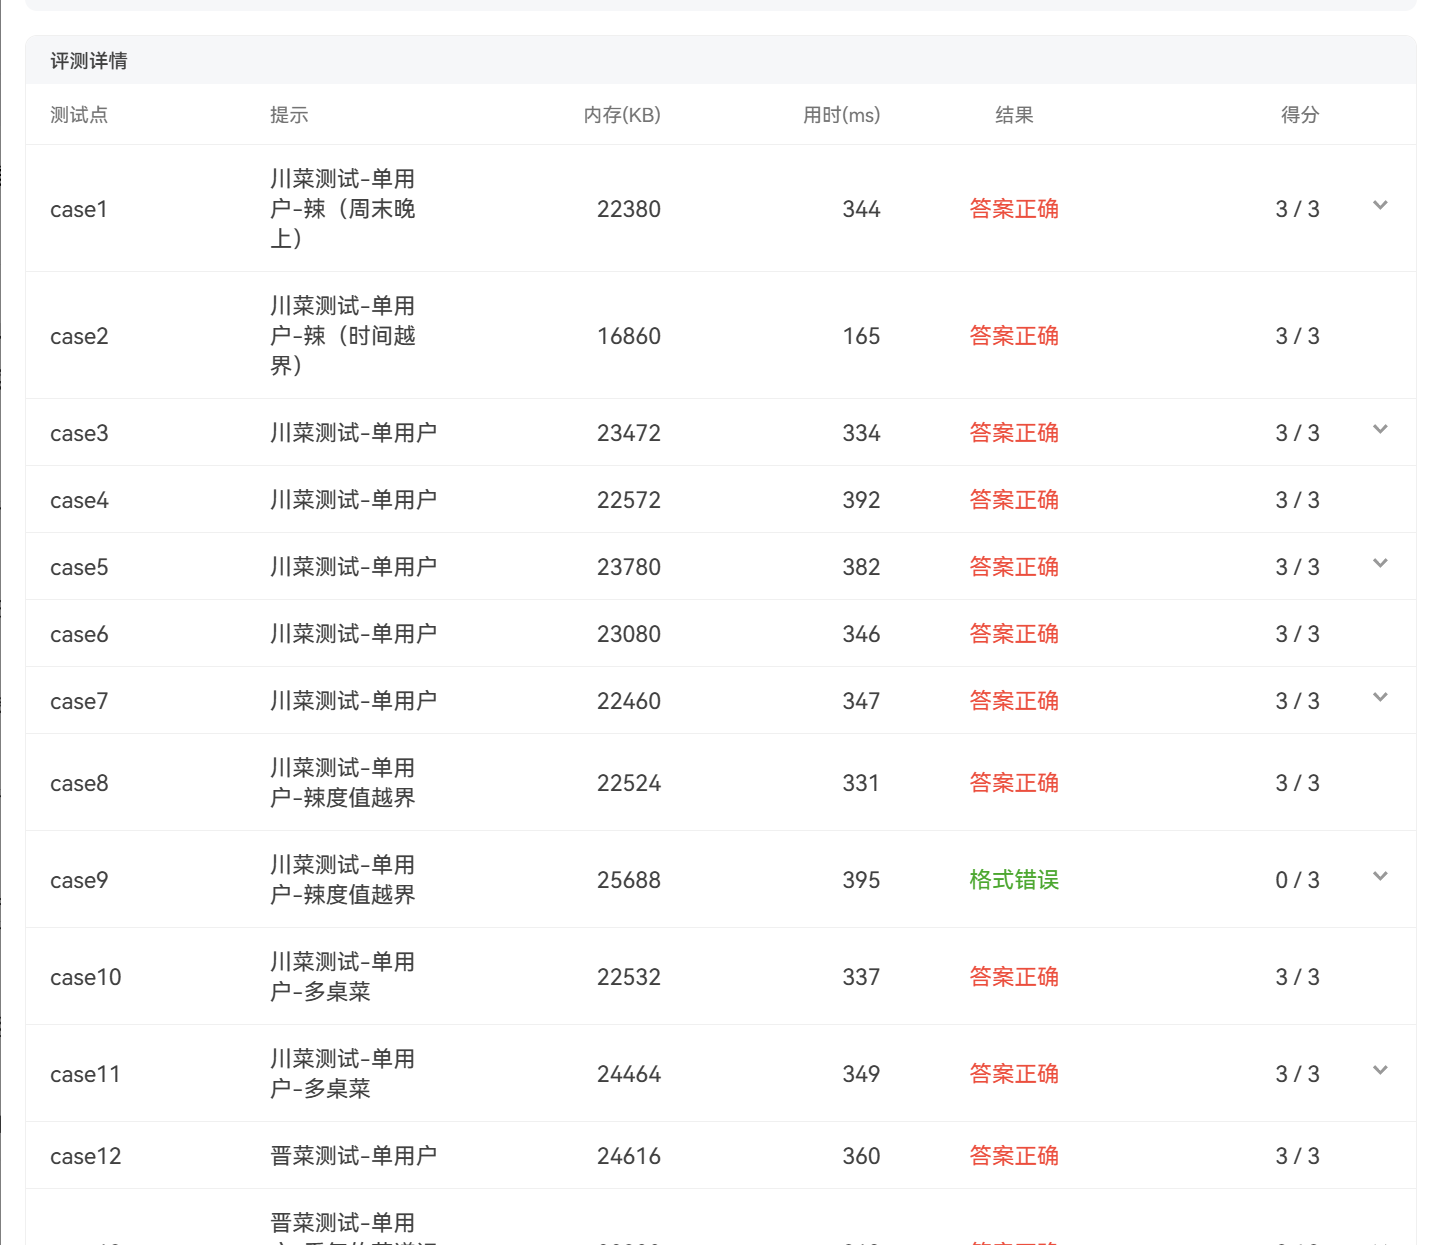This screenshot has width=1438, height=1245.
Task: Click memory value 16860
Action: click(x=629, y=336)
